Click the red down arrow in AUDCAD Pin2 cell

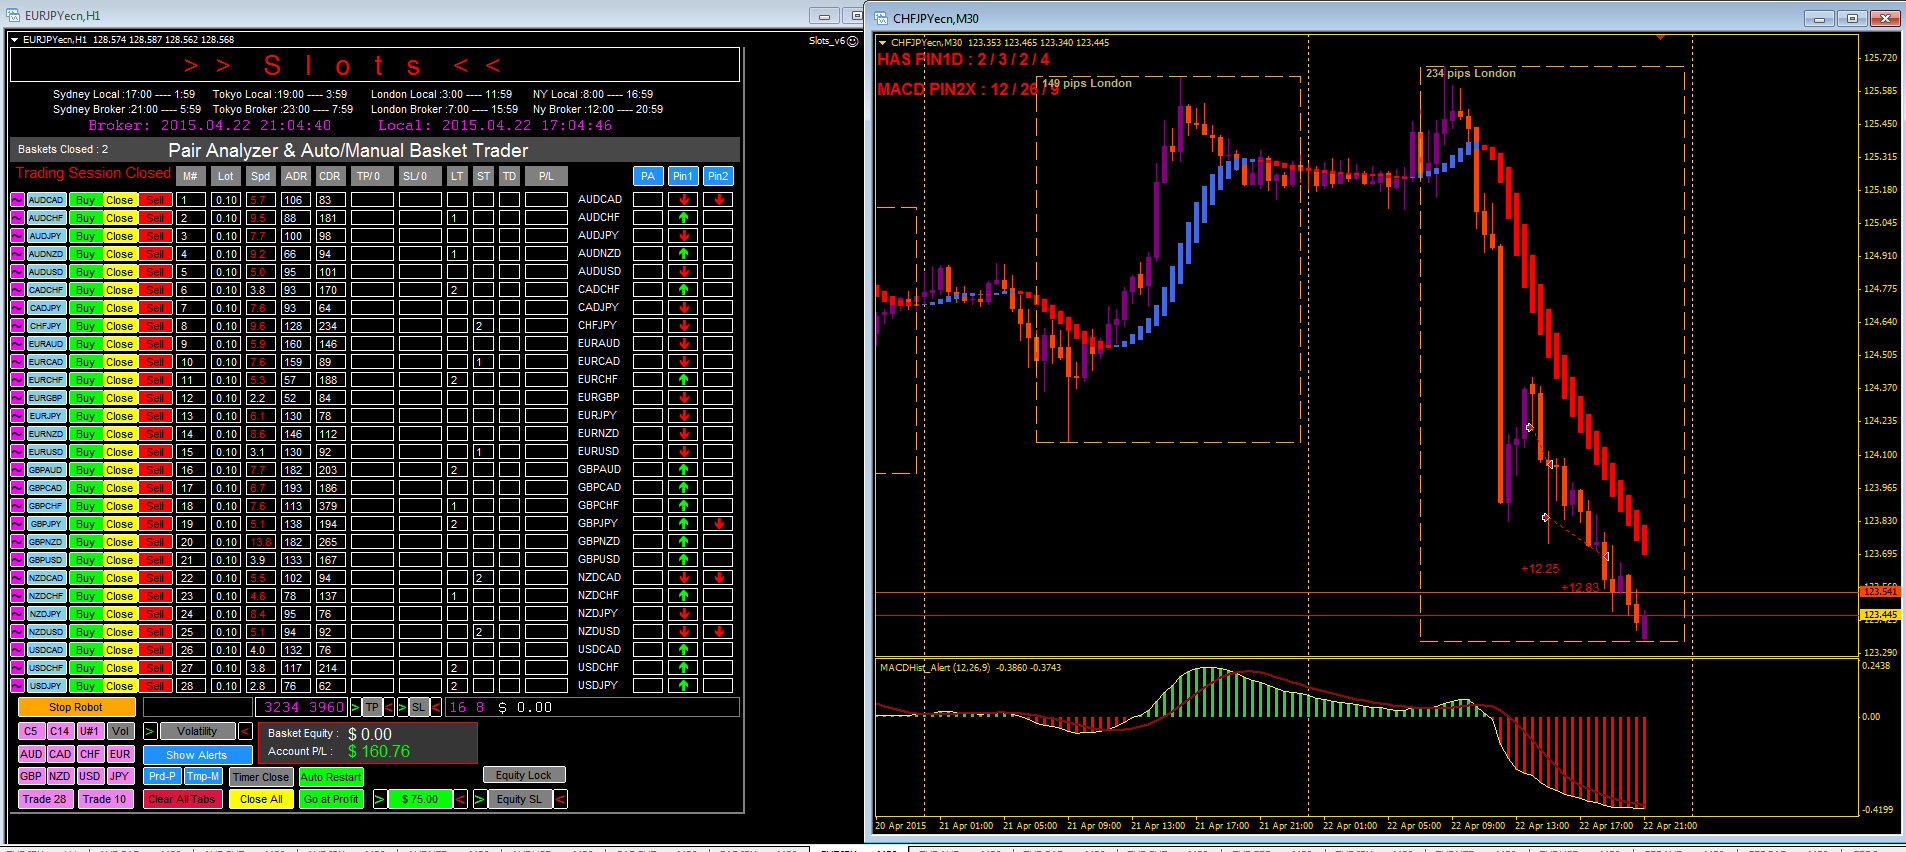719,200
